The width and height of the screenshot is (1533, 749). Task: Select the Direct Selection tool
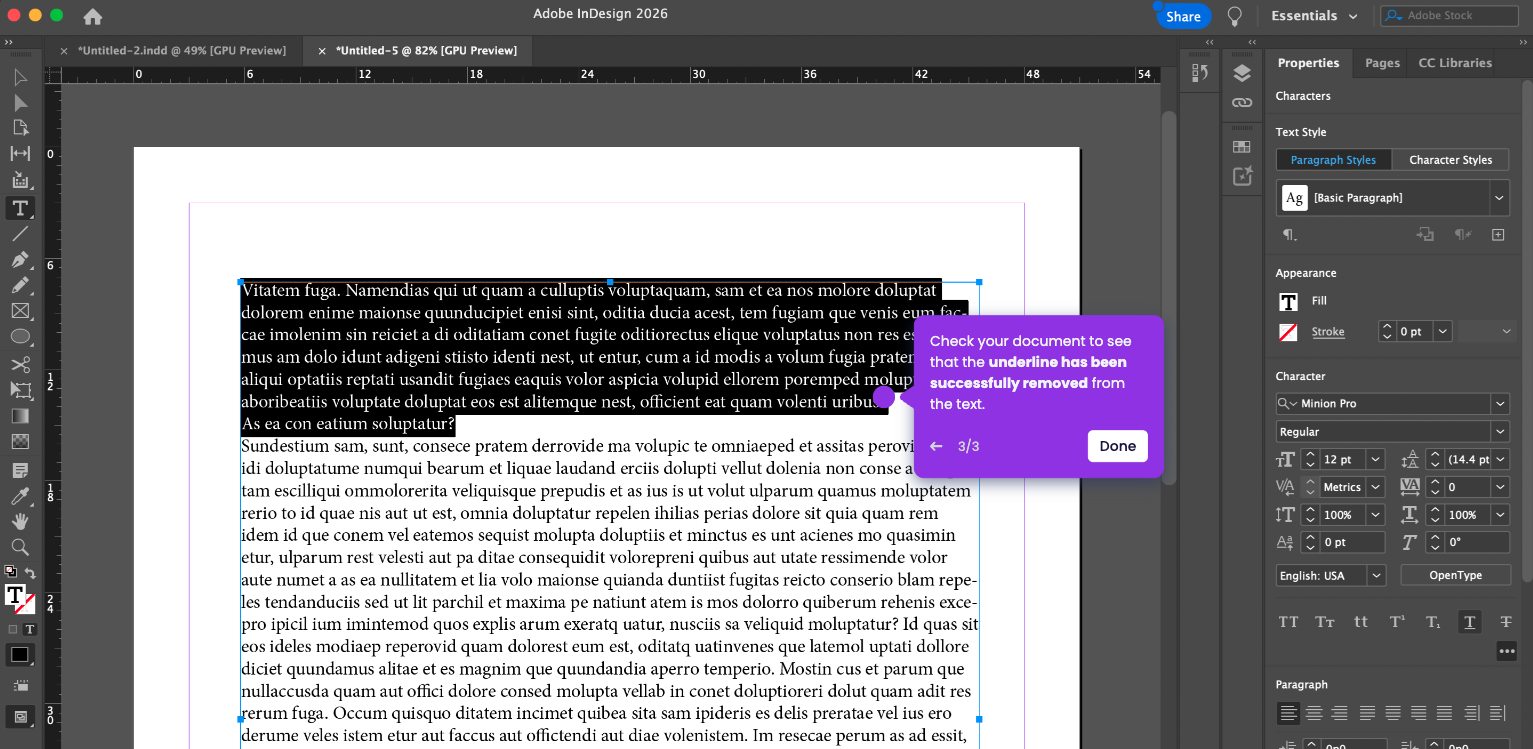20,103
